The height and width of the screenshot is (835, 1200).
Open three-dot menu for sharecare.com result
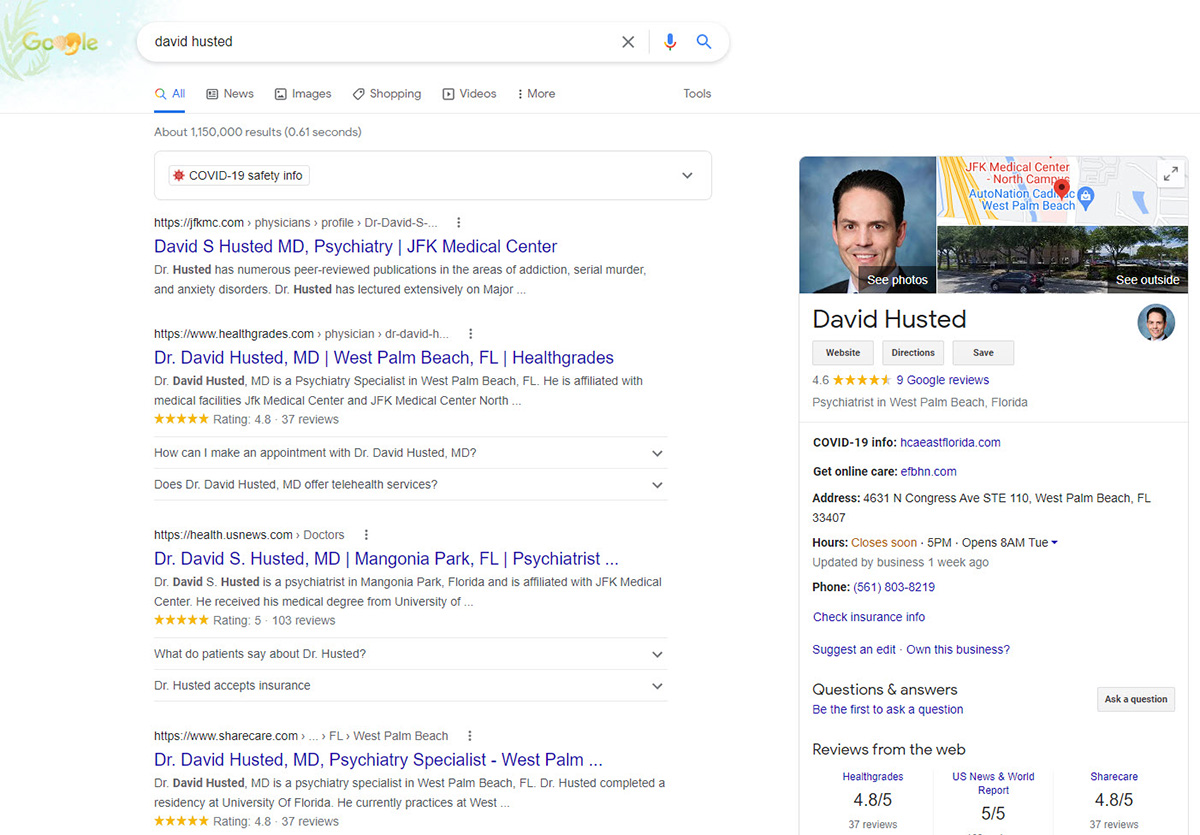pos(470,736)
